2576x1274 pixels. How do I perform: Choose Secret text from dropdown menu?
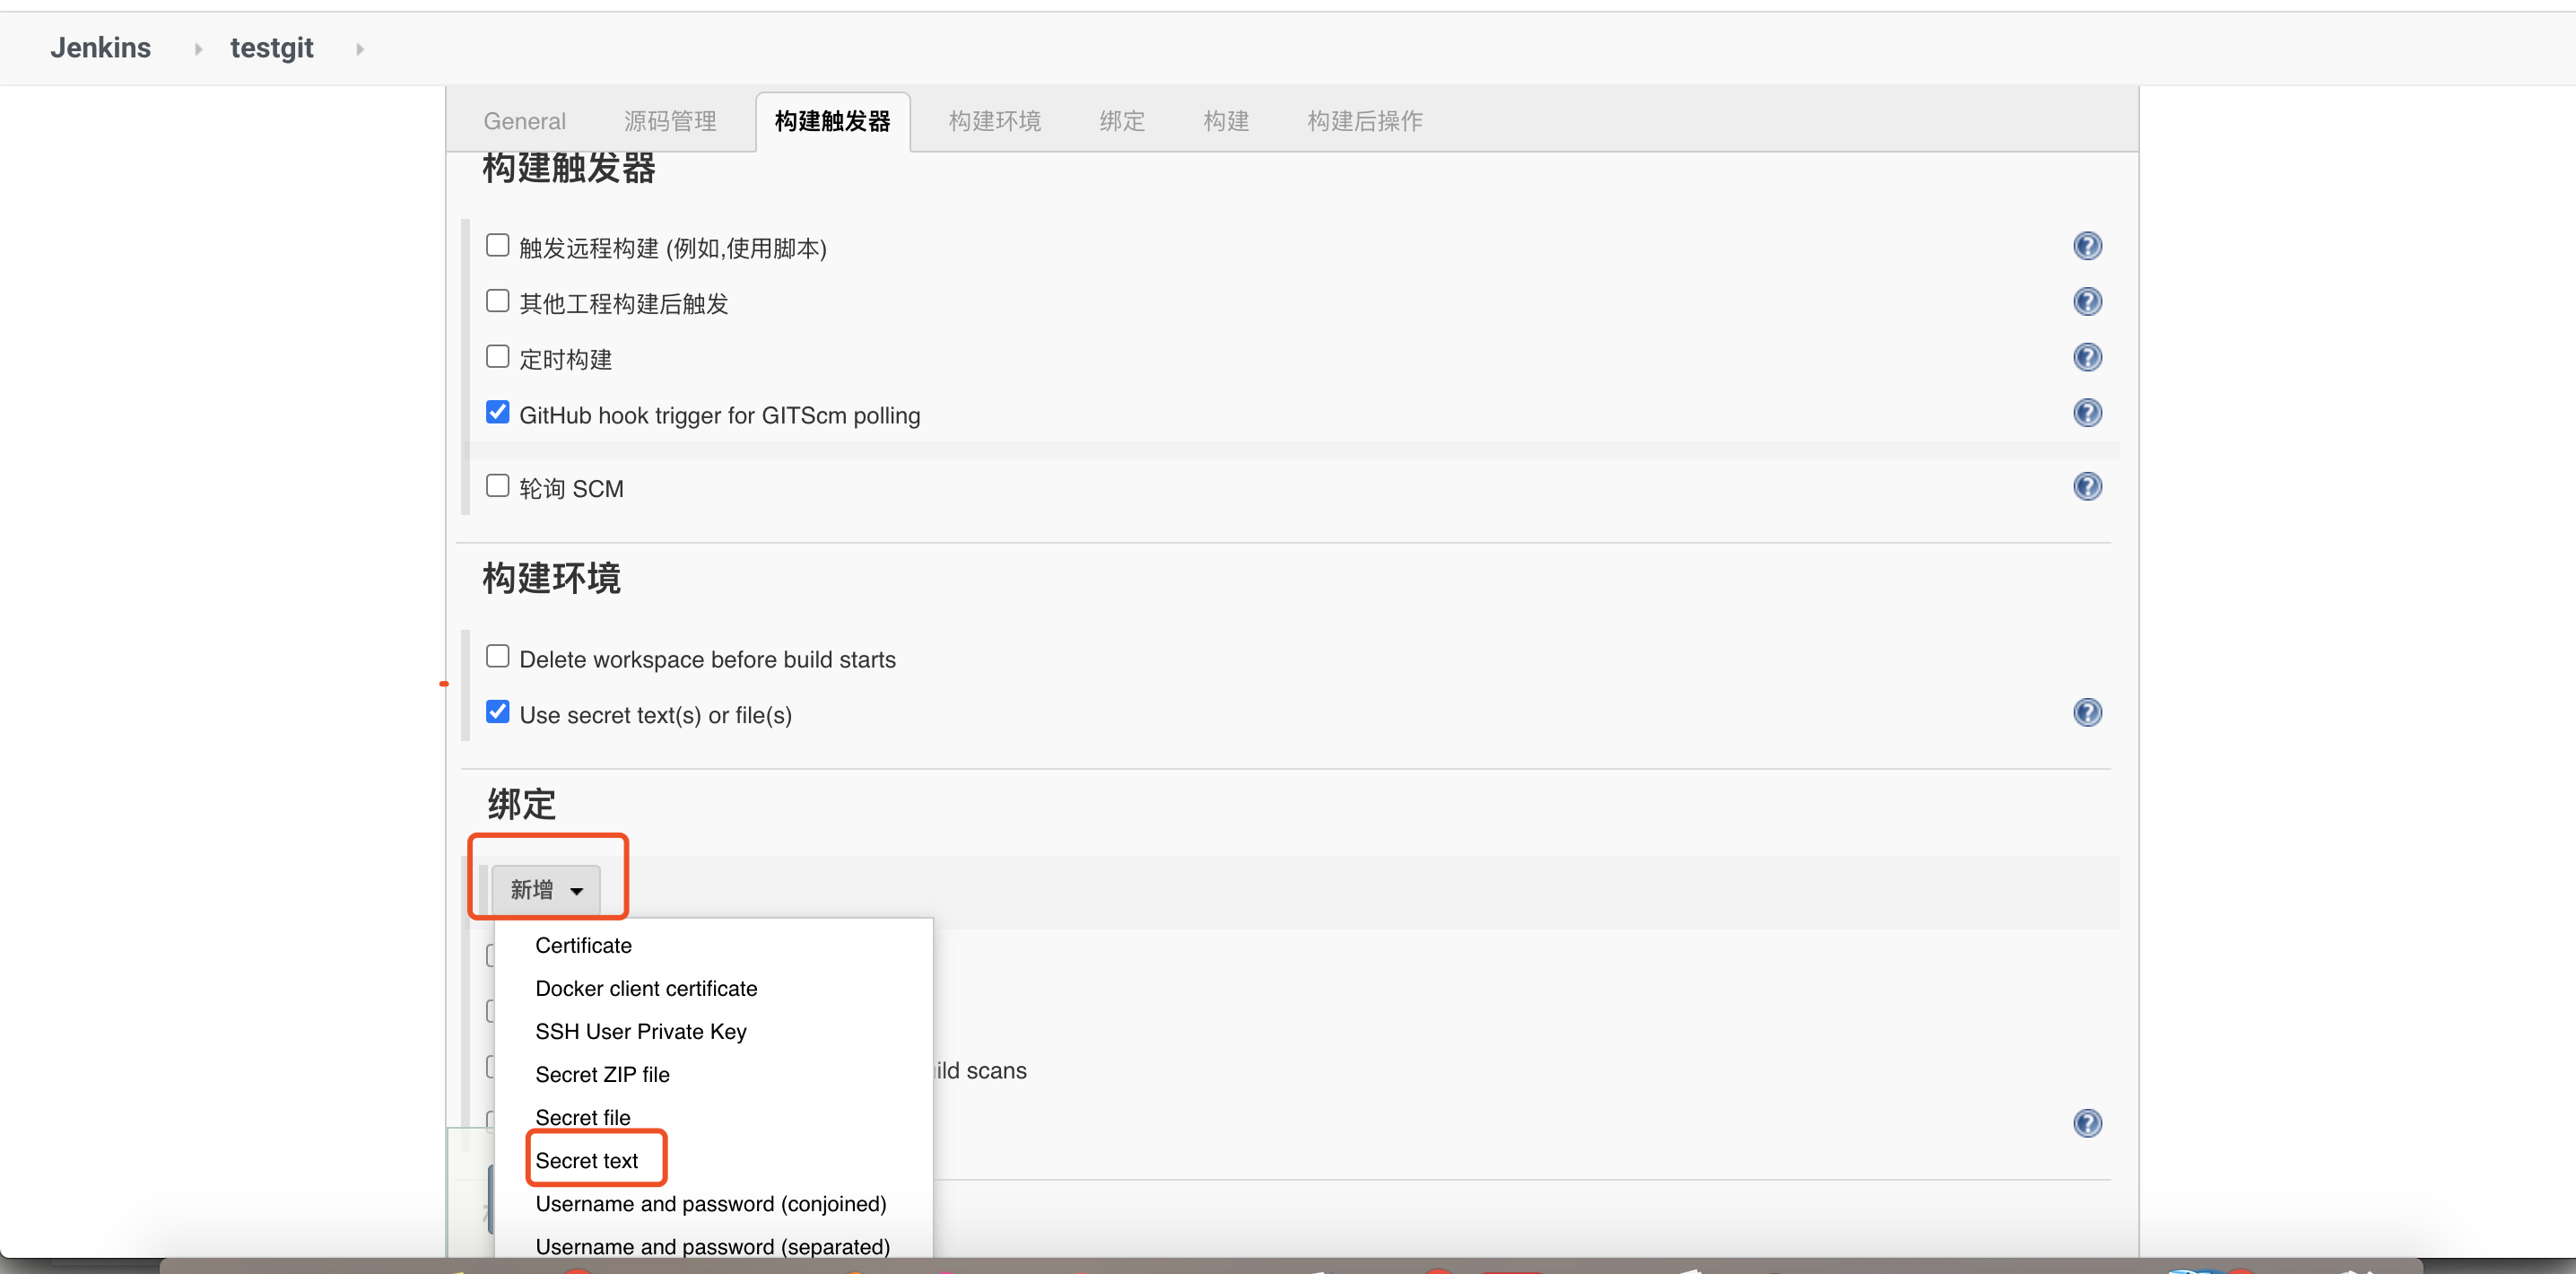(586, 1161)
